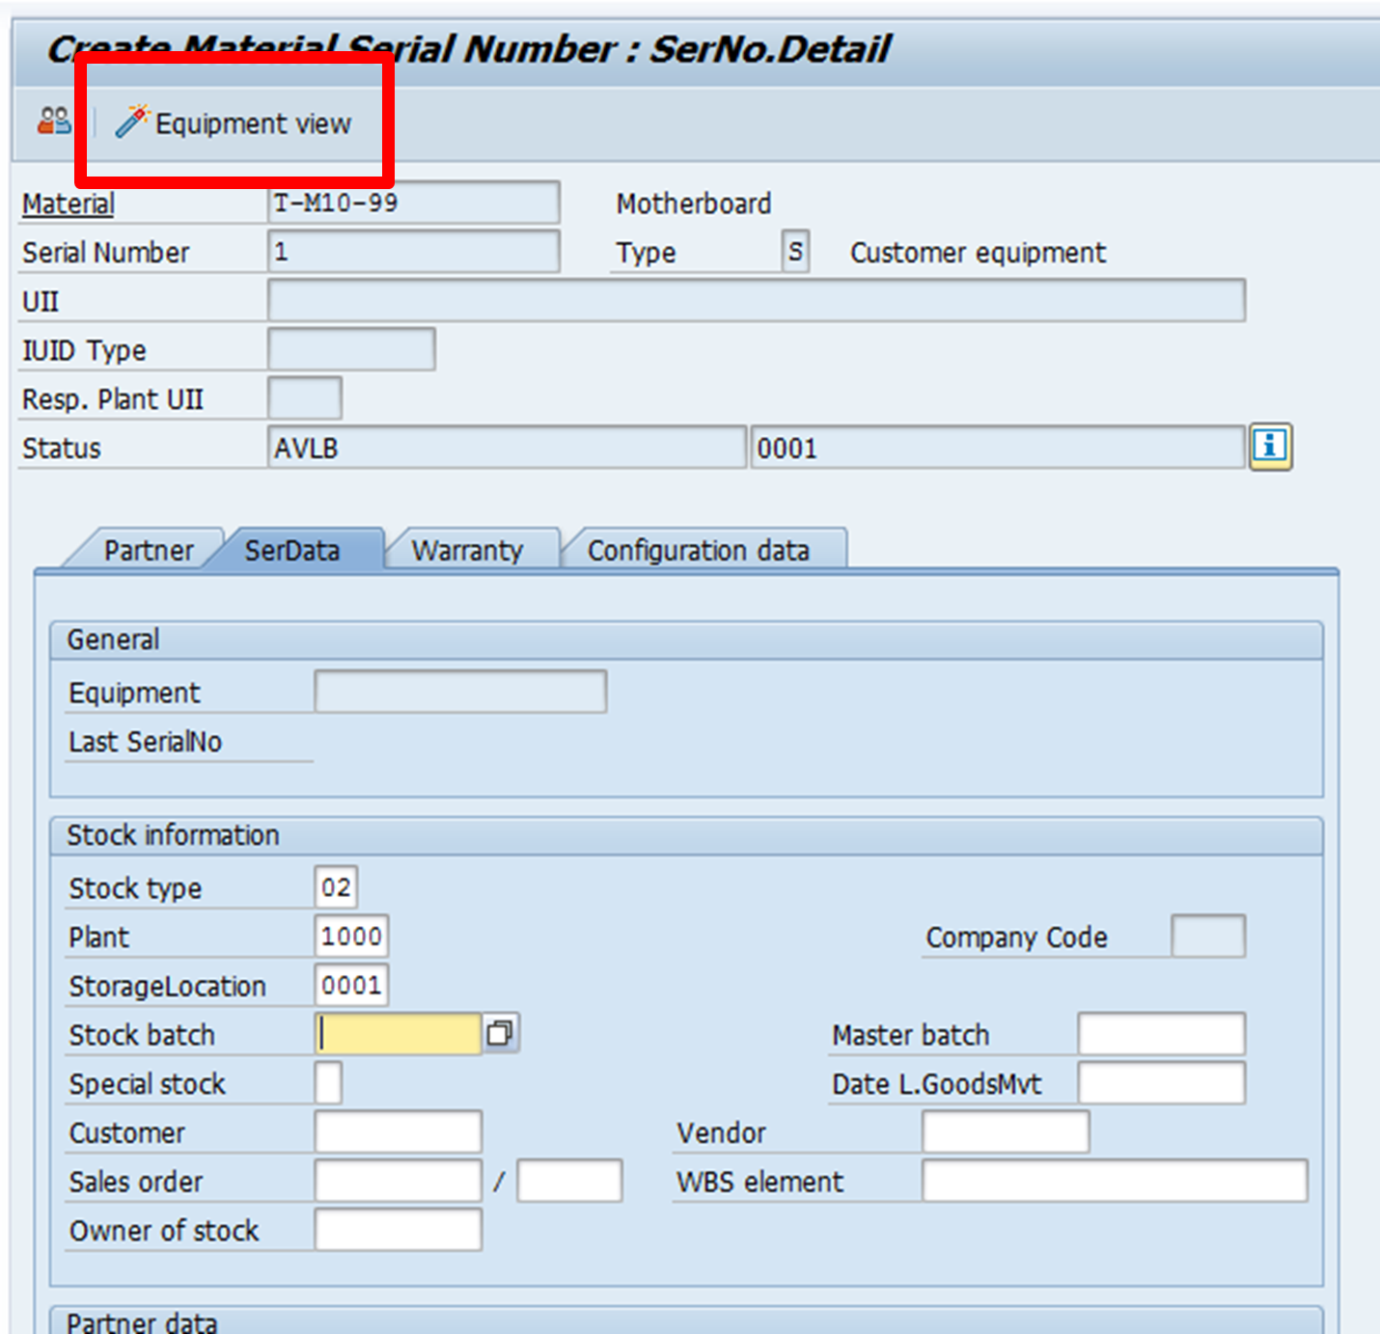Screen dimensions: 1380x1334
Task: Click the Resp. Plant UII field
Action: tap(305, 398)
